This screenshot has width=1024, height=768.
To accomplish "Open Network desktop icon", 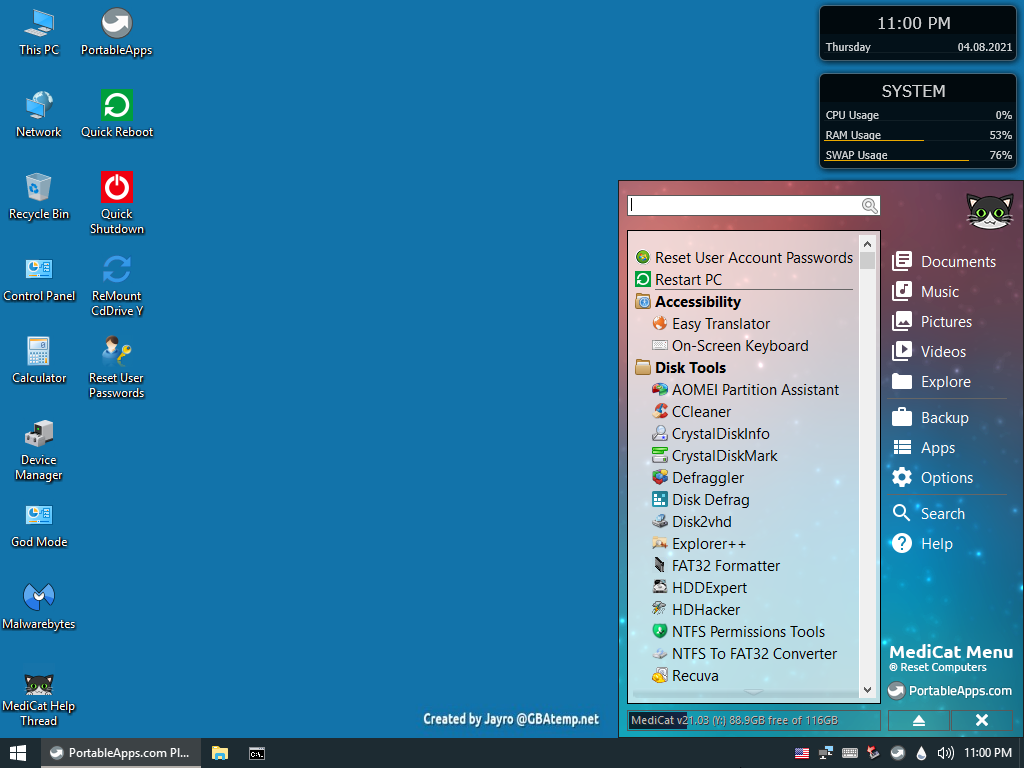I will click(39, 115).
